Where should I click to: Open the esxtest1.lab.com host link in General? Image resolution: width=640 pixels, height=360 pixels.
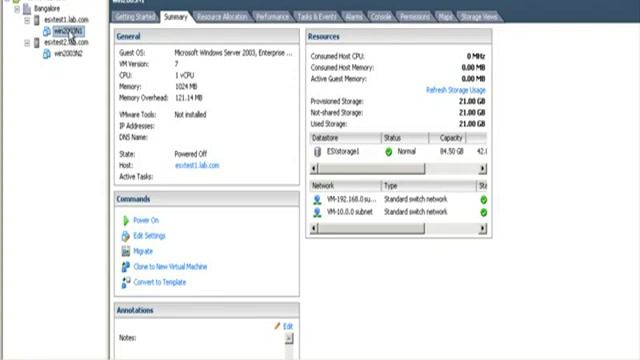click(197, 165)
